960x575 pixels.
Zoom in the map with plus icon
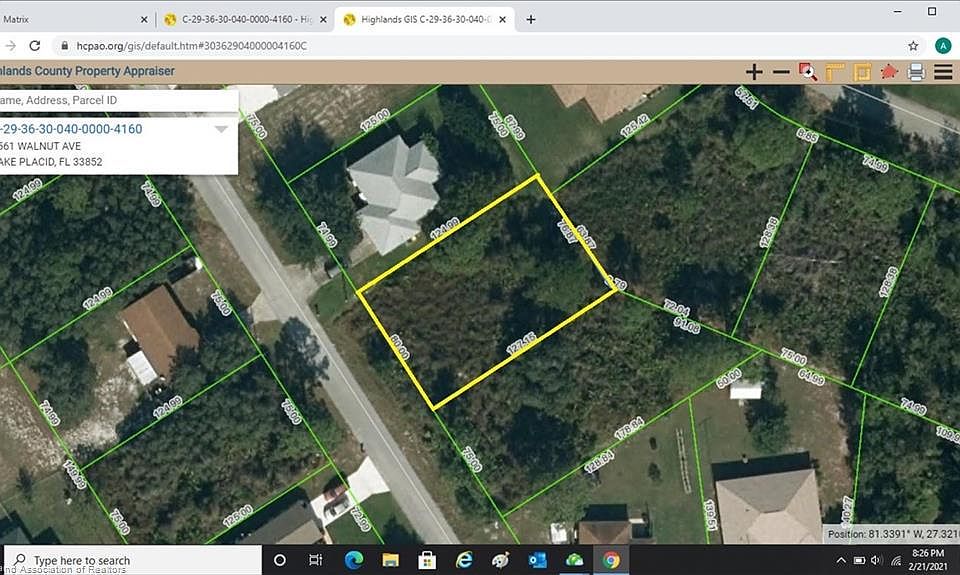point(754,72)
